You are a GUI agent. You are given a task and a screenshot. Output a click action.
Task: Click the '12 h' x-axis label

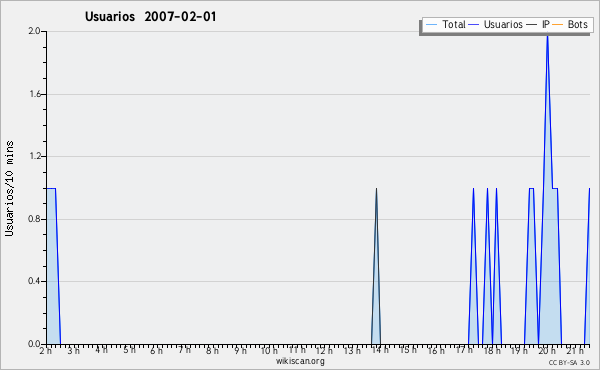pyautogui.click(x=324, y=350)
